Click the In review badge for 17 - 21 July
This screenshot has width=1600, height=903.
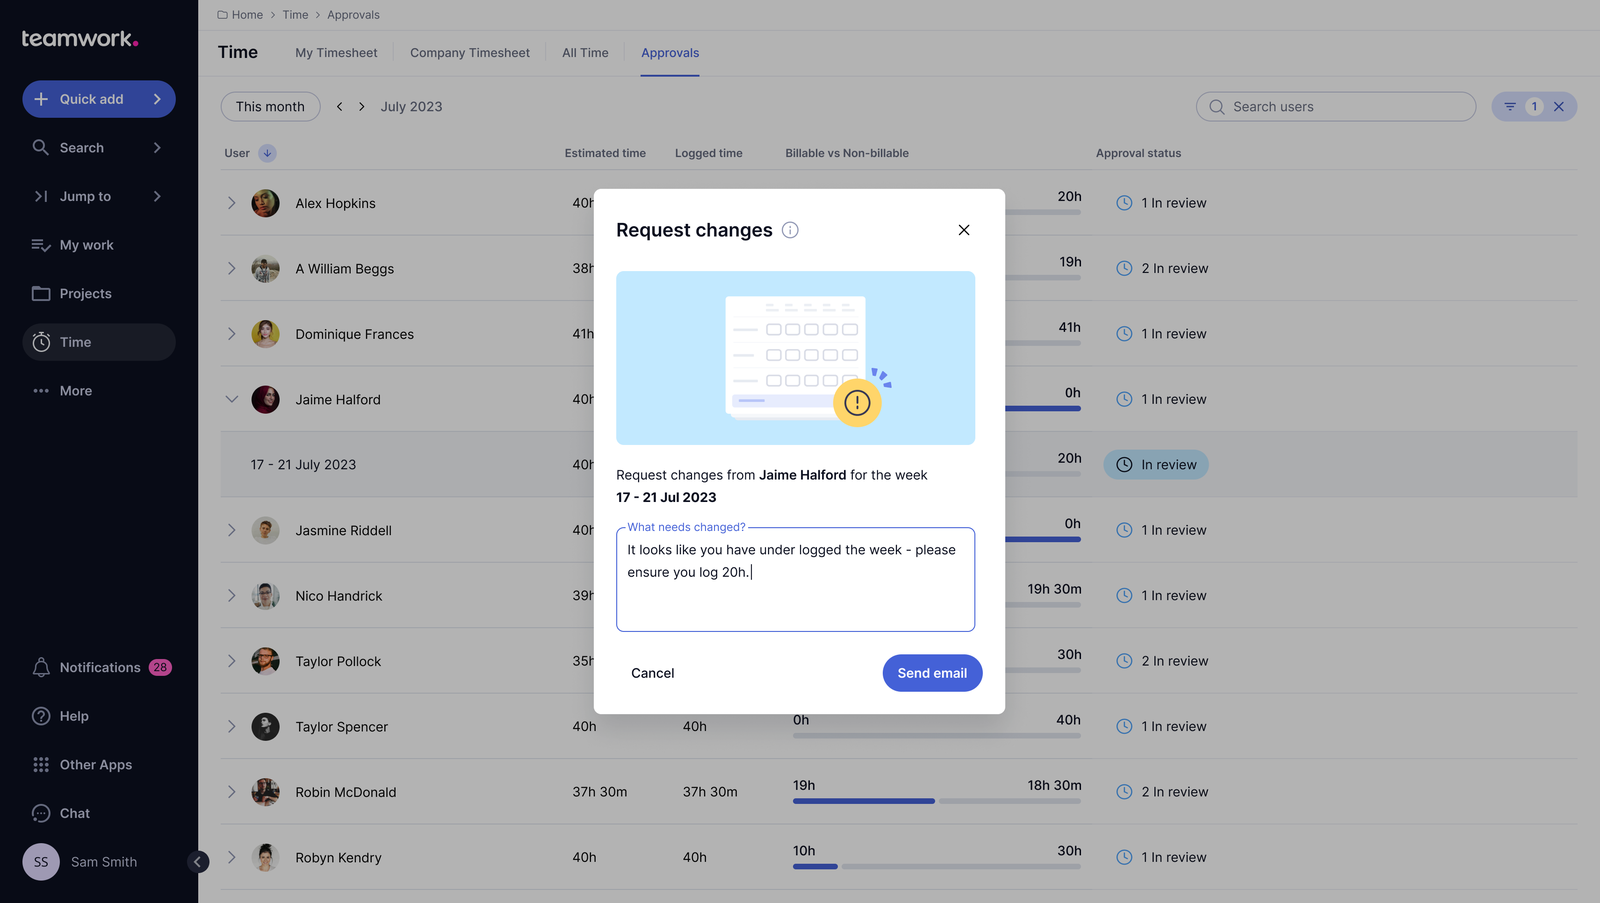pos(1156,464)
